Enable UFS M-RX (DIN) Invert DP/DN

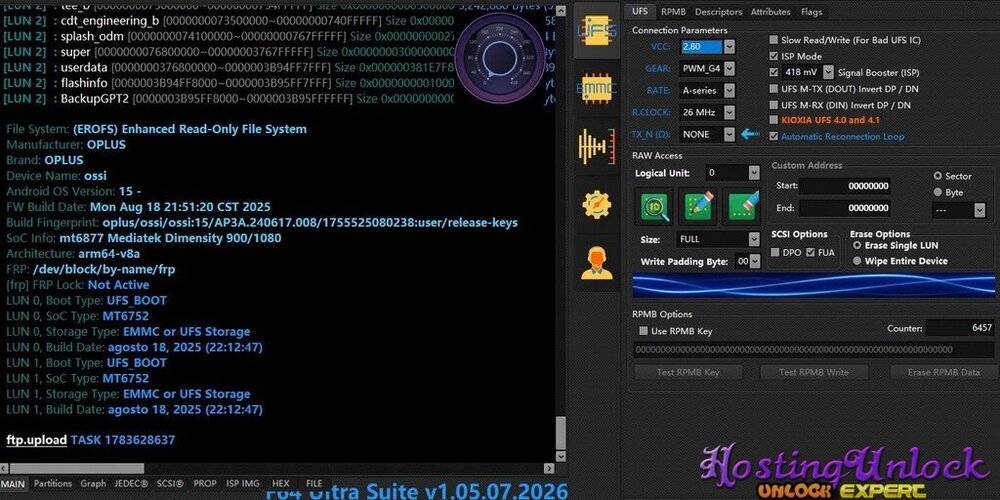tap(774, 105)
